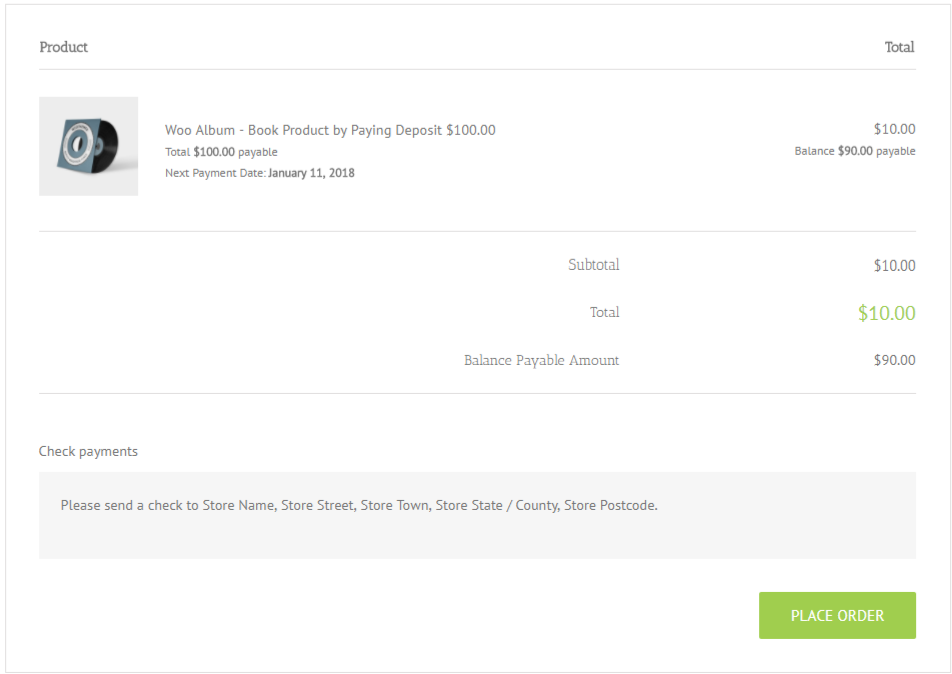Click the Woo Album product title
Screen dimensions: 952x674
[330, 130]
